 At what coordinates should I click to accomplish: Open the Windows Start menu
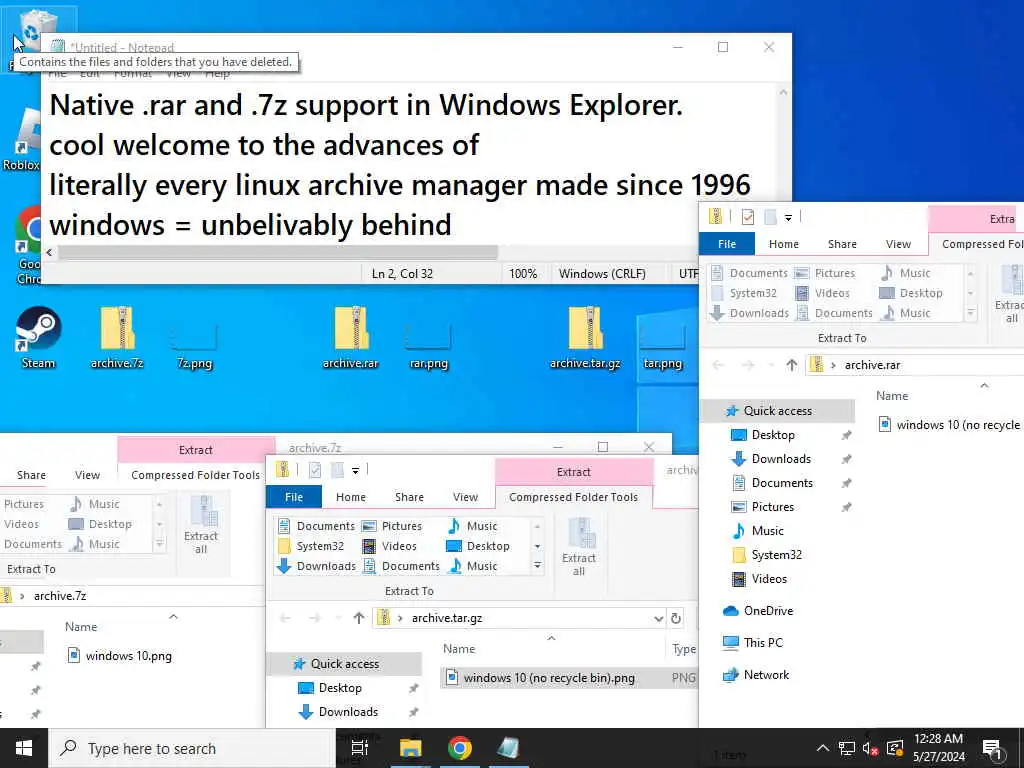[x=24, y=748]
